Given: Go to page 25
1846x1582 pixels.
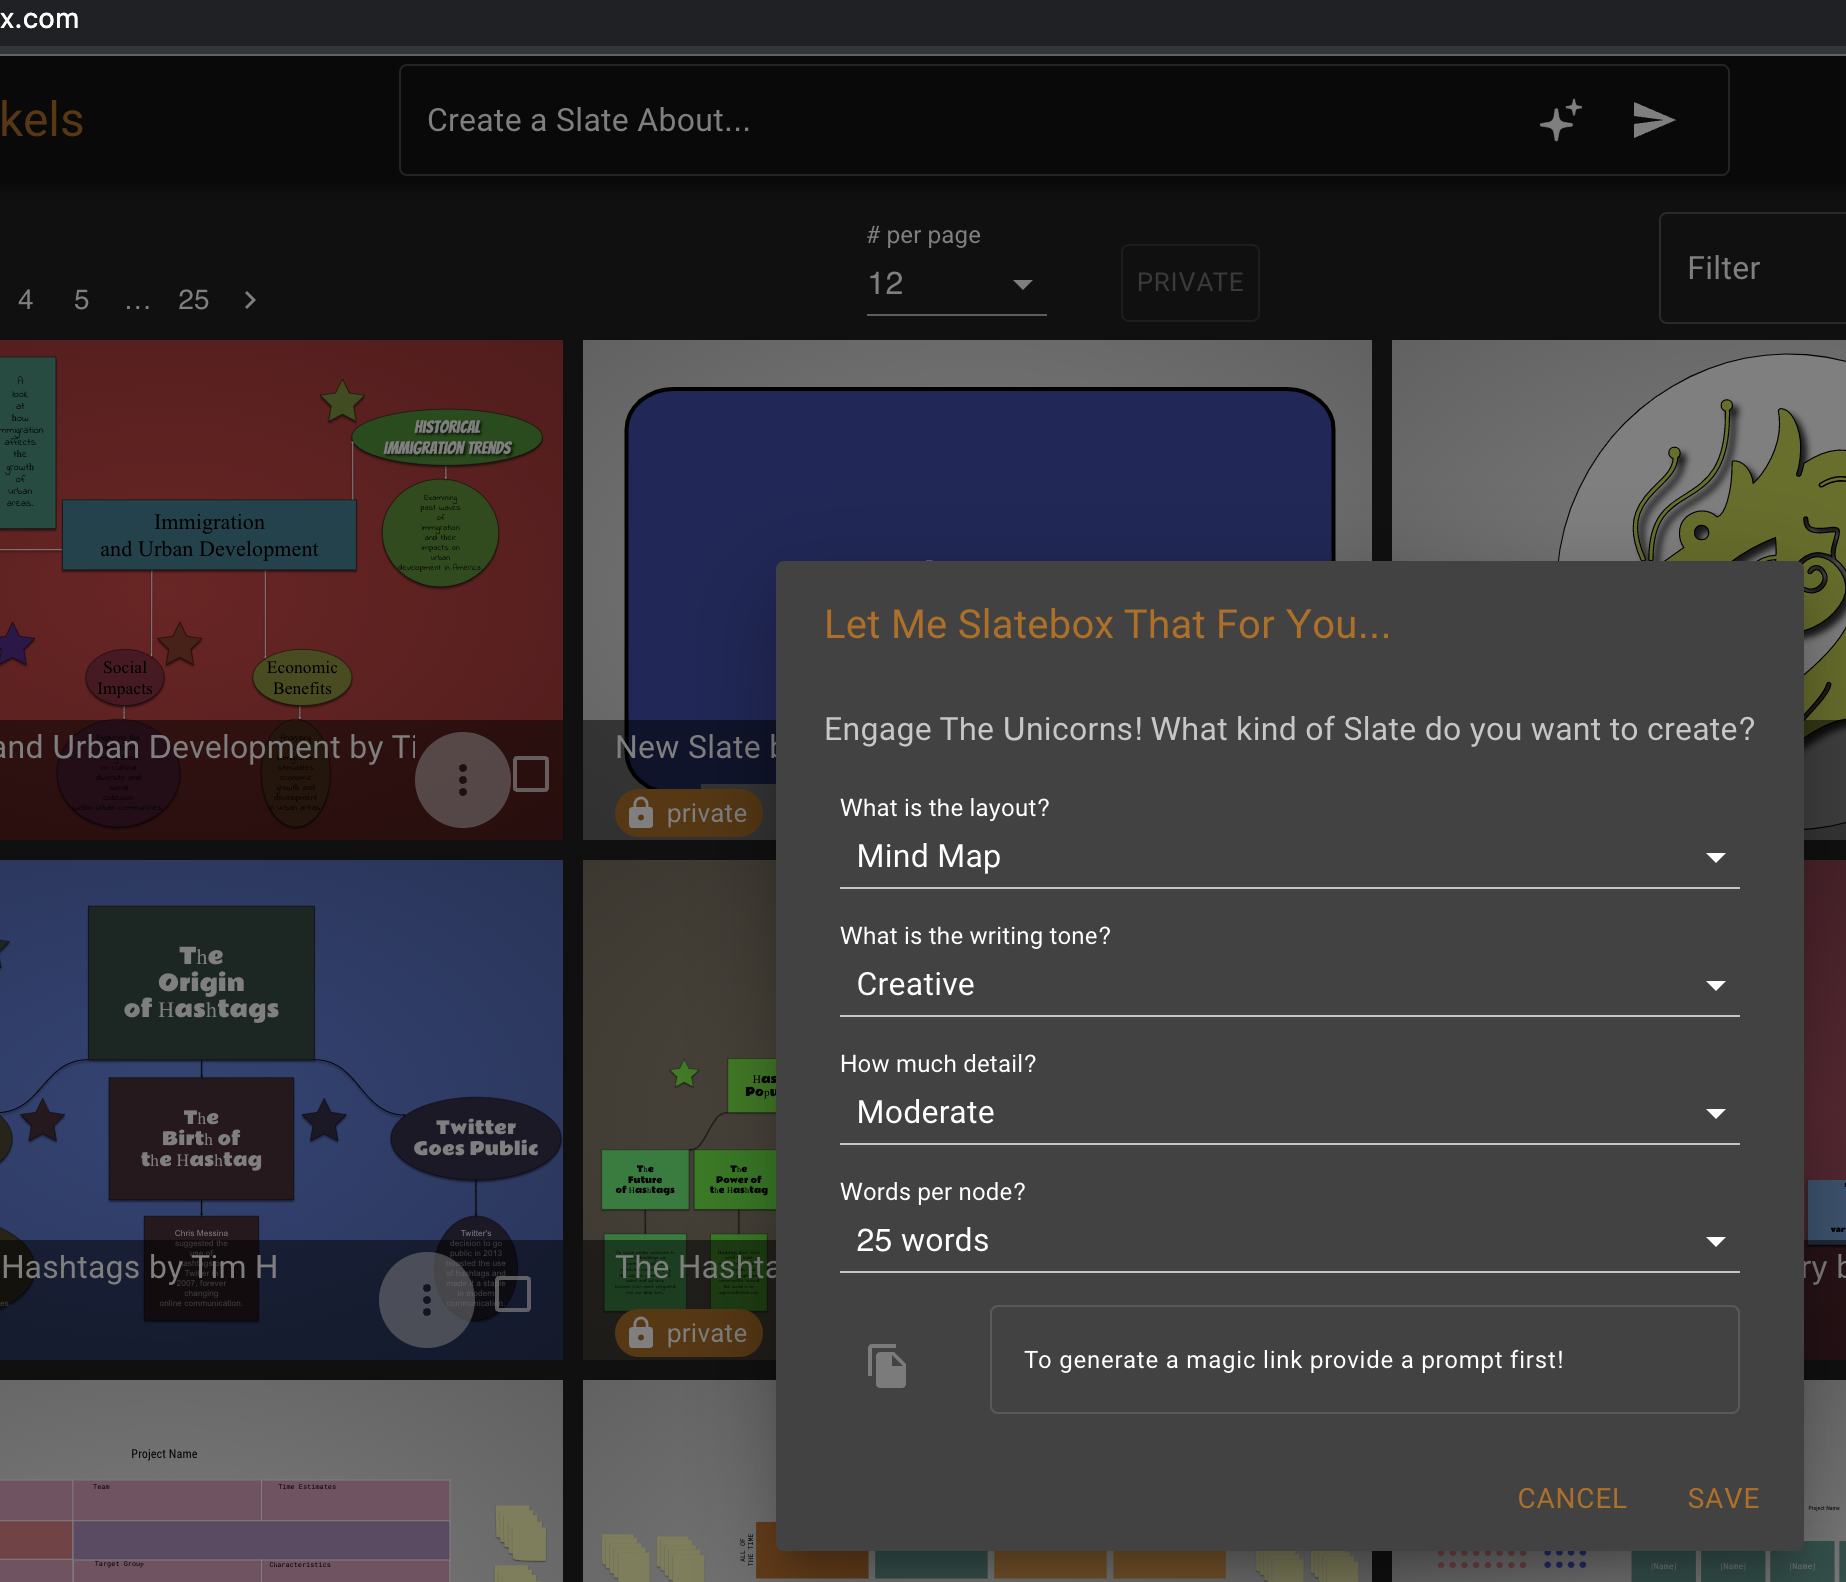Looking at the screenshot, I should tap(194, 300).
